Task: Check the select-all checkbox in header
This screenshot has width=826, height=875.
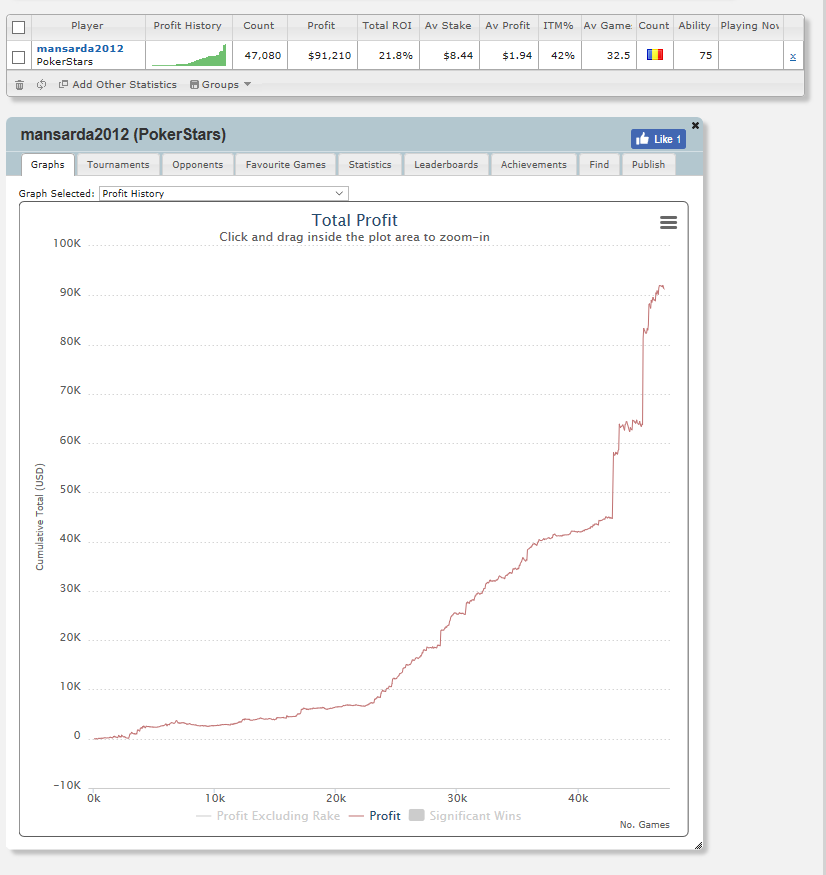Action: 18,27
